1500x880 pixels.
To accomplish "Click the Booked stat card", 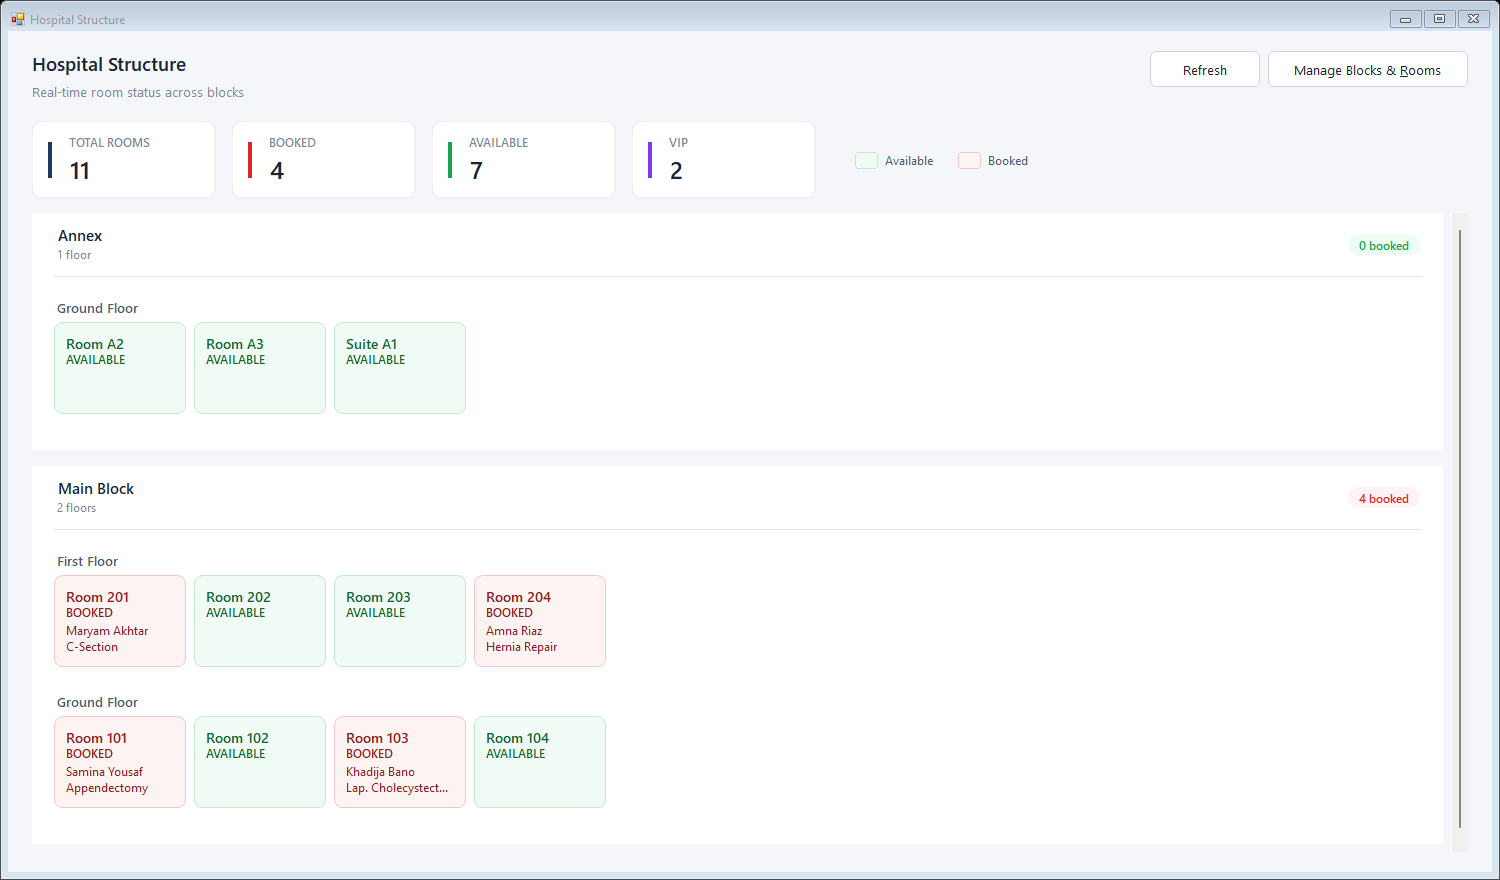I will click(324, 160).
